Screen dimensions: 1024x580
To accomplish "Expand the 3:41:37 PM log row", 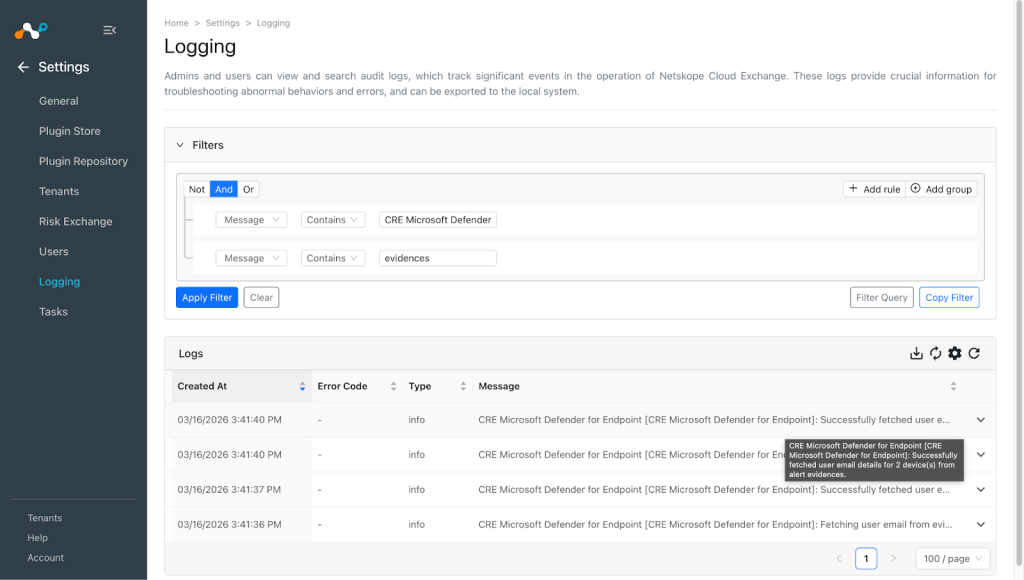I will click(981, 490).
